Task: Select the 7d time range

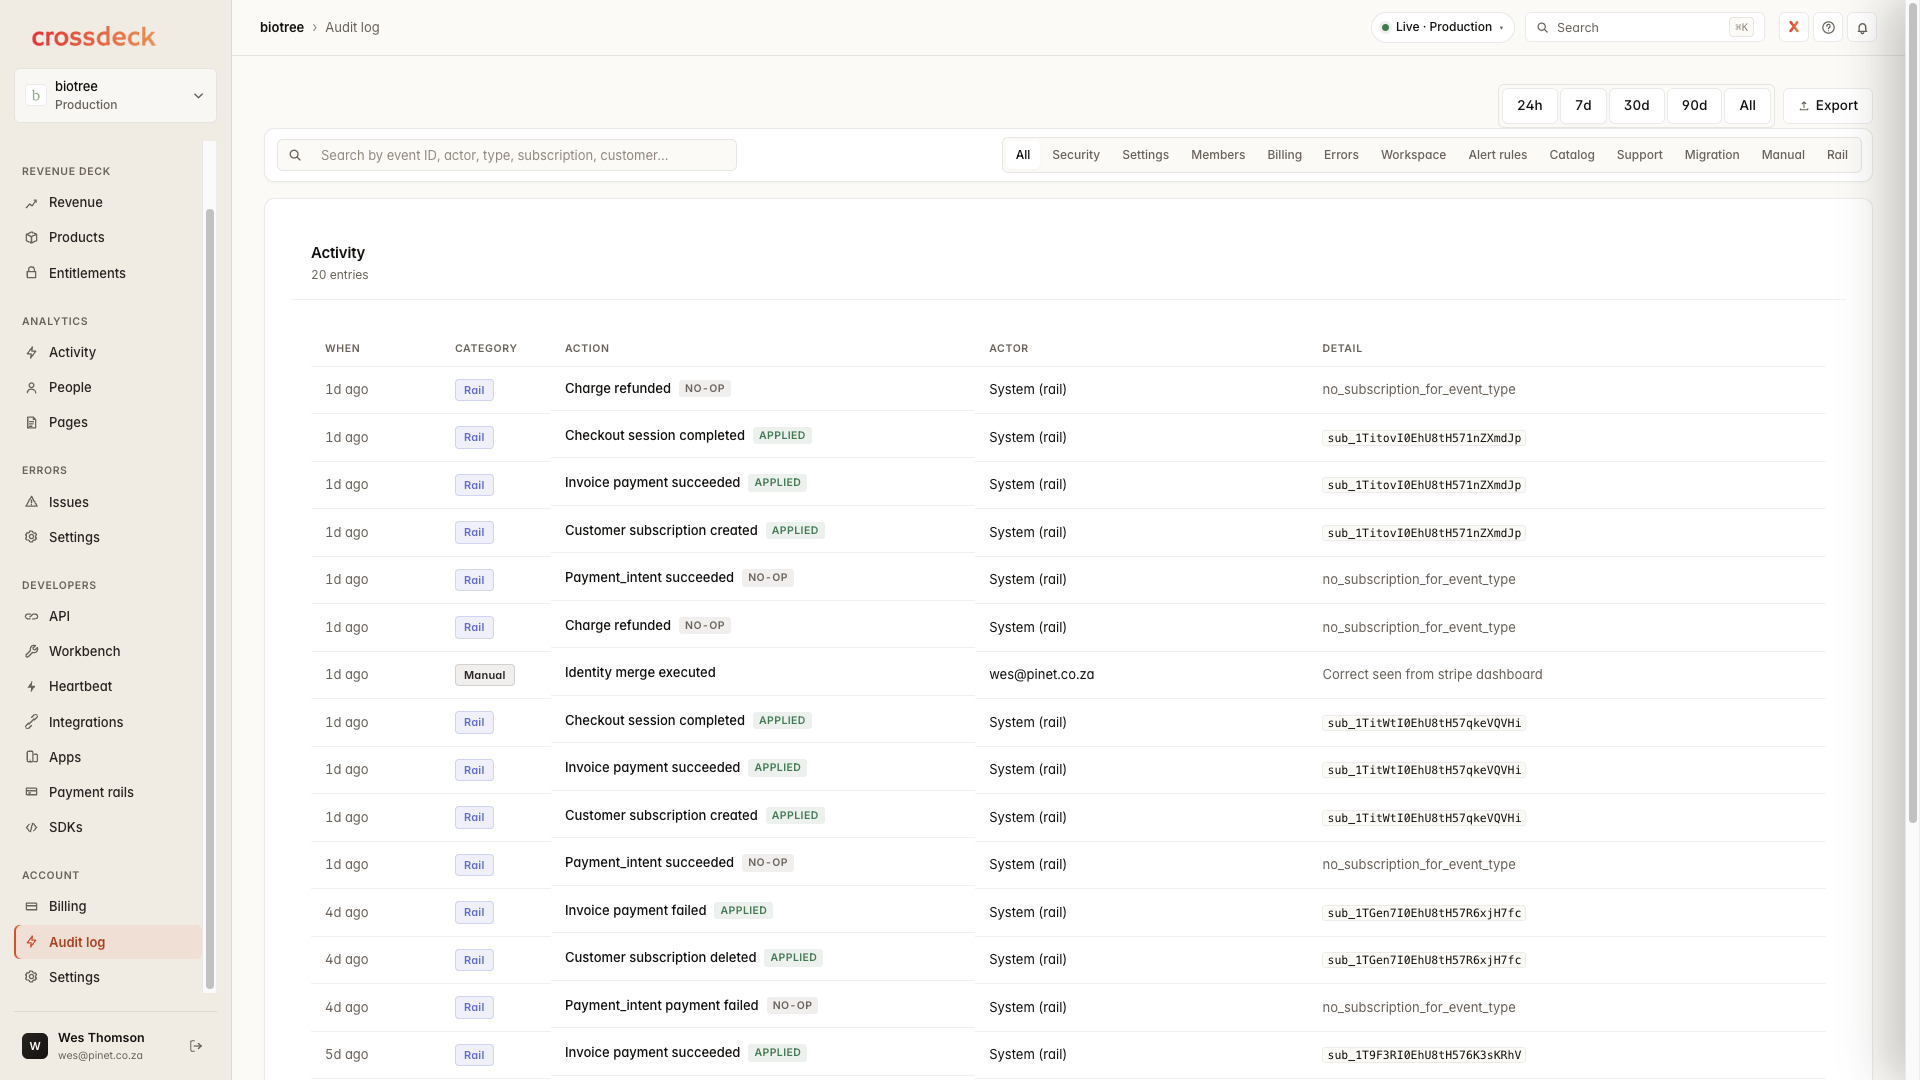Action: click(x=1583, y=106)
